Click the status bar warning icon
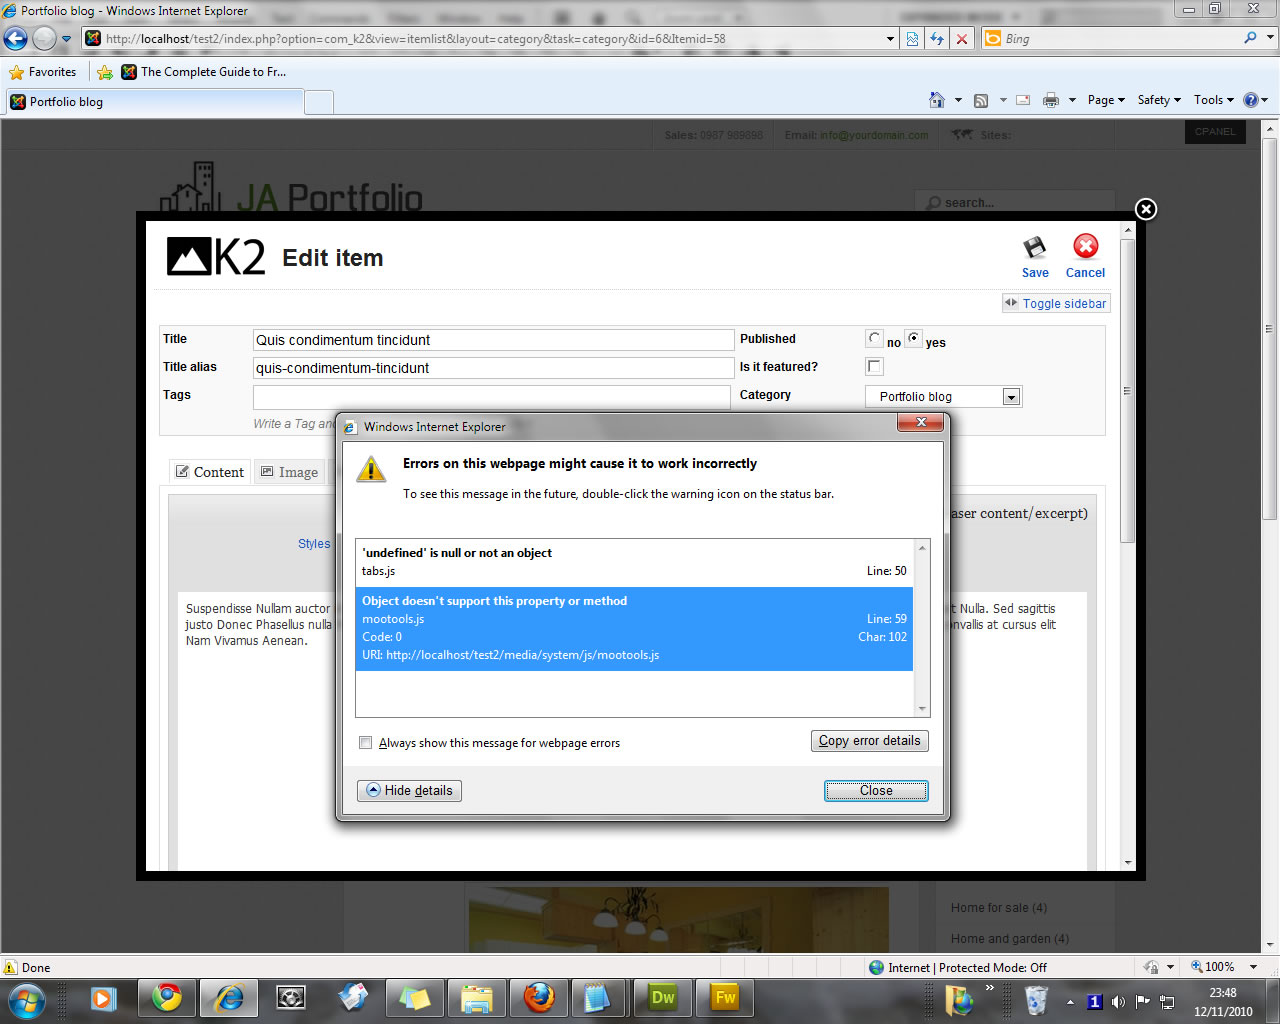 pos(10,967)
